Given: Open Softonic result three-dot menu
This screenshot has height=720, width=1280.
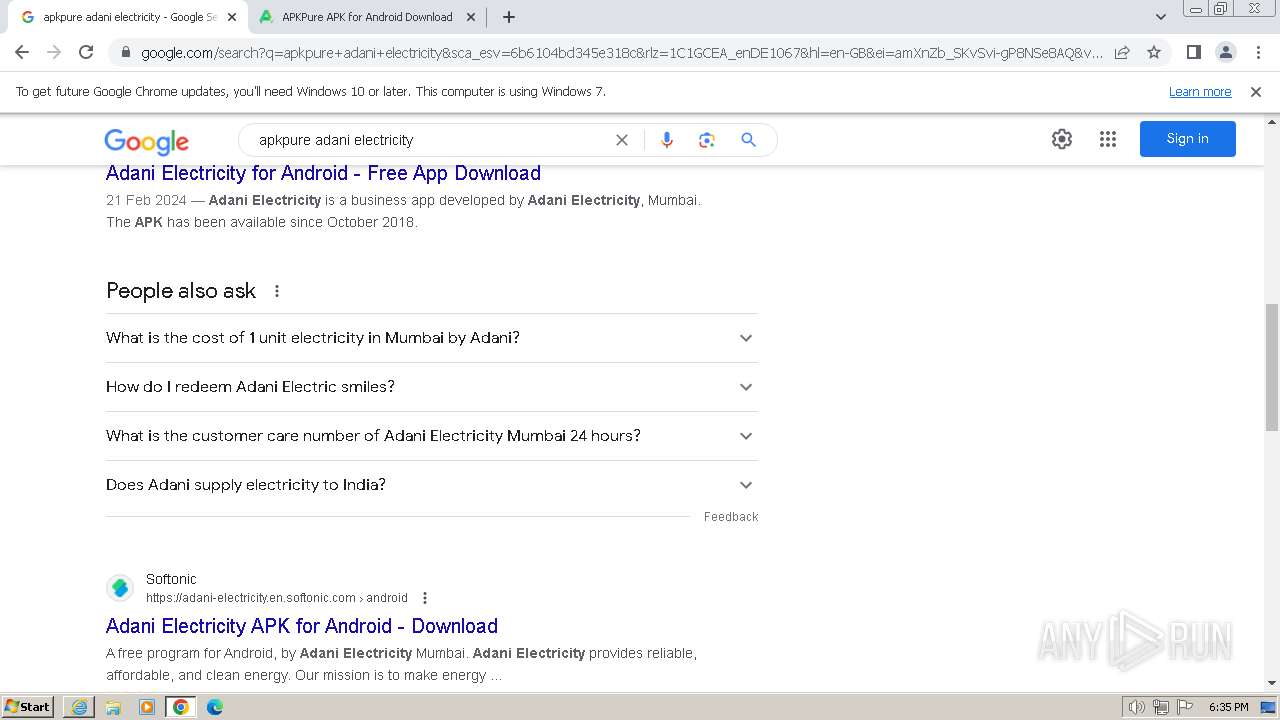Looking at the screenshot, I should click(x=425, y=598).
